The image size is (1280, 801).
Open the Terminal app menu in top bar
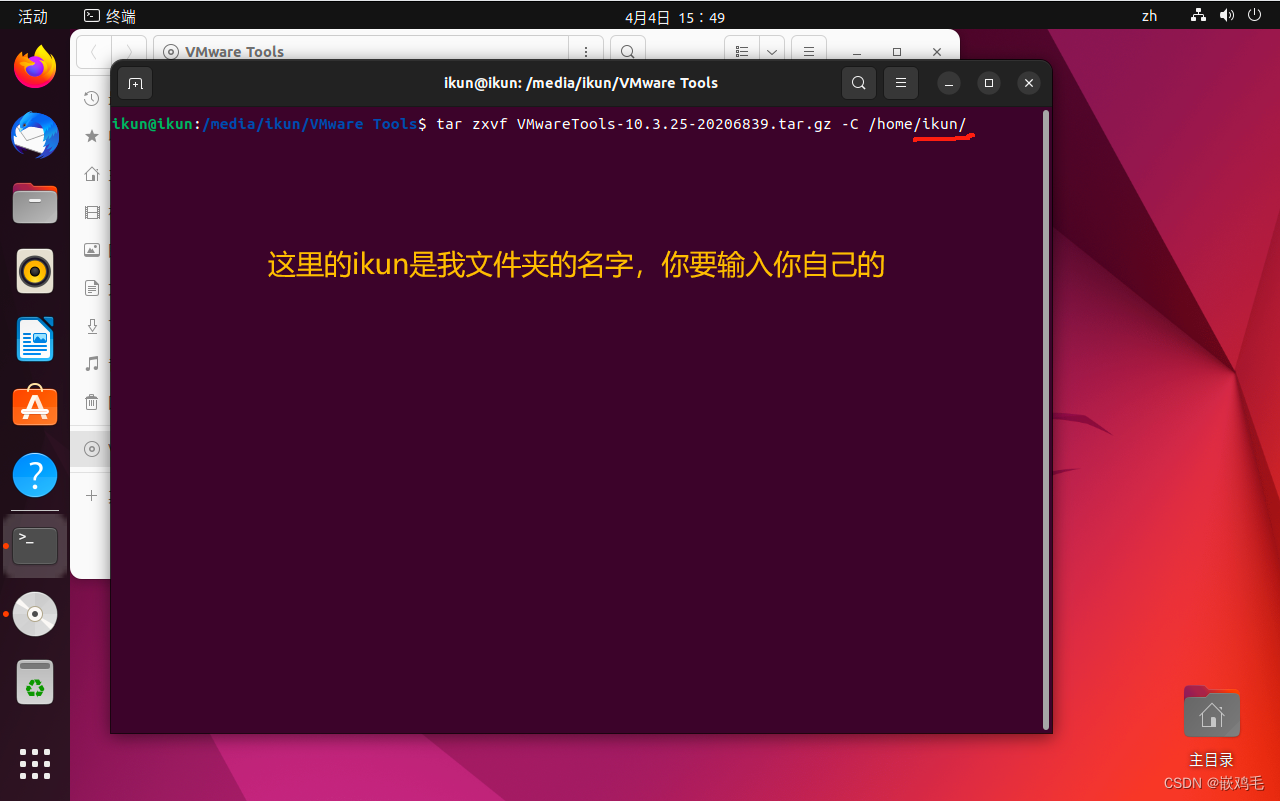(x=110, y=16)
